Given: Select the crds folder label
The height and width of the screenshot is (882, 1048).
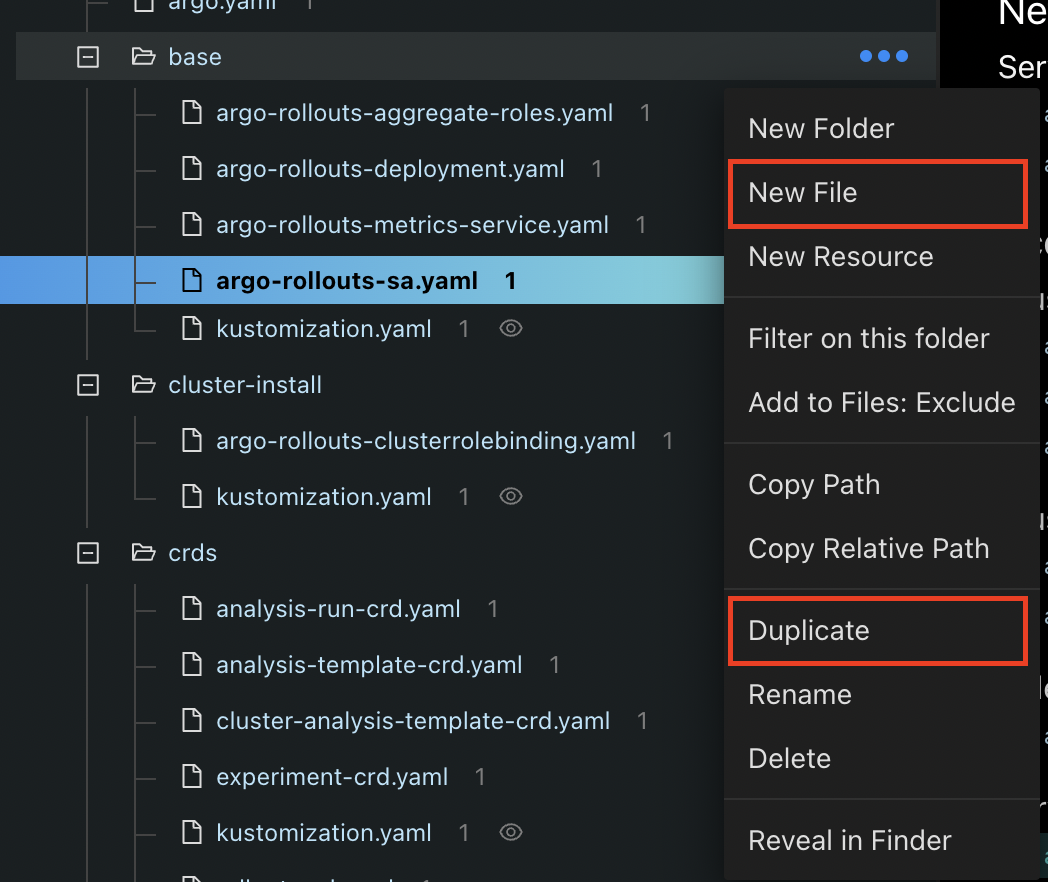Looking at the screenshot, I should tap(192, 553).
